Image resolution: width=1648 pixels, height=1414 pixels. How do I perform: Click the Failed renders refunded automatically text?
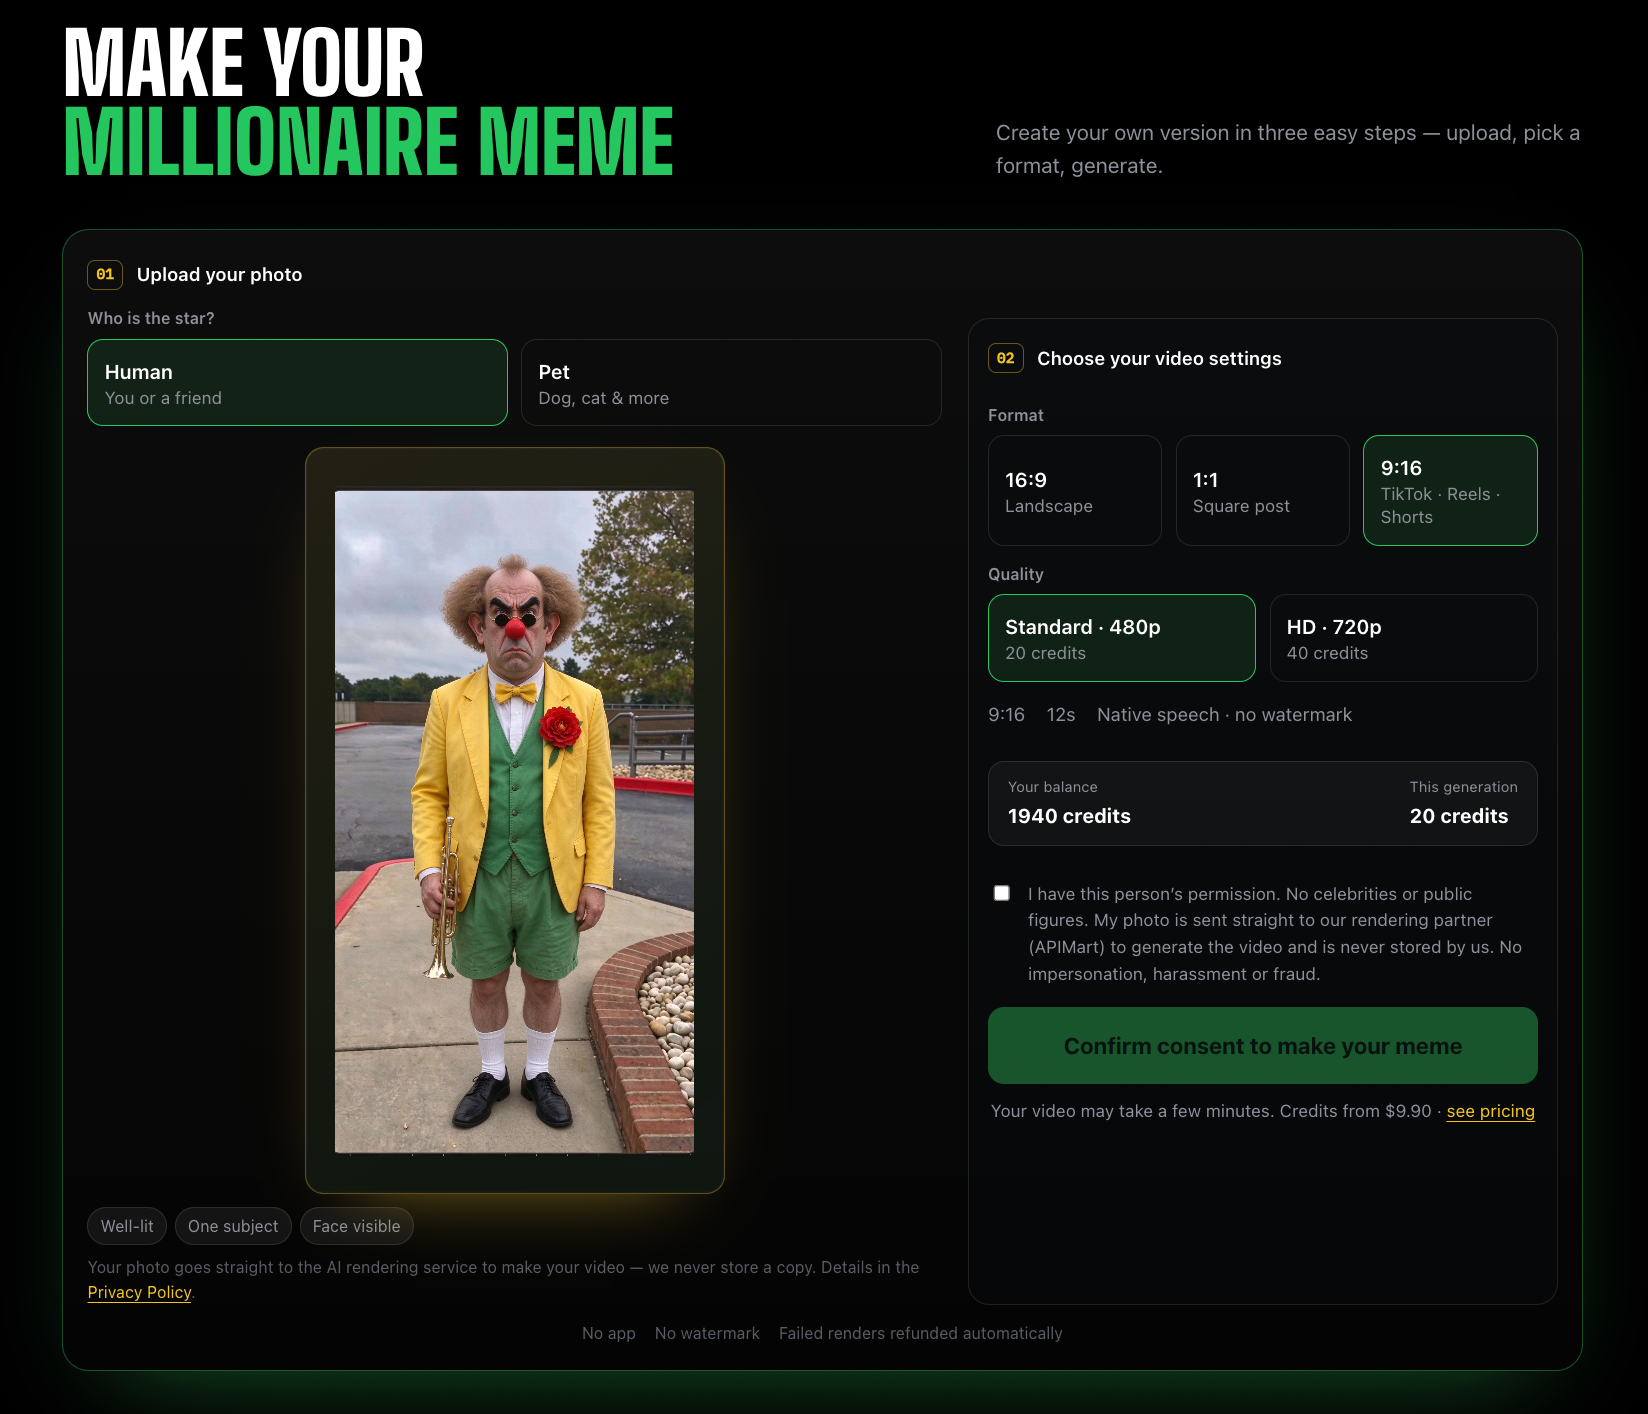(921, 1333)
